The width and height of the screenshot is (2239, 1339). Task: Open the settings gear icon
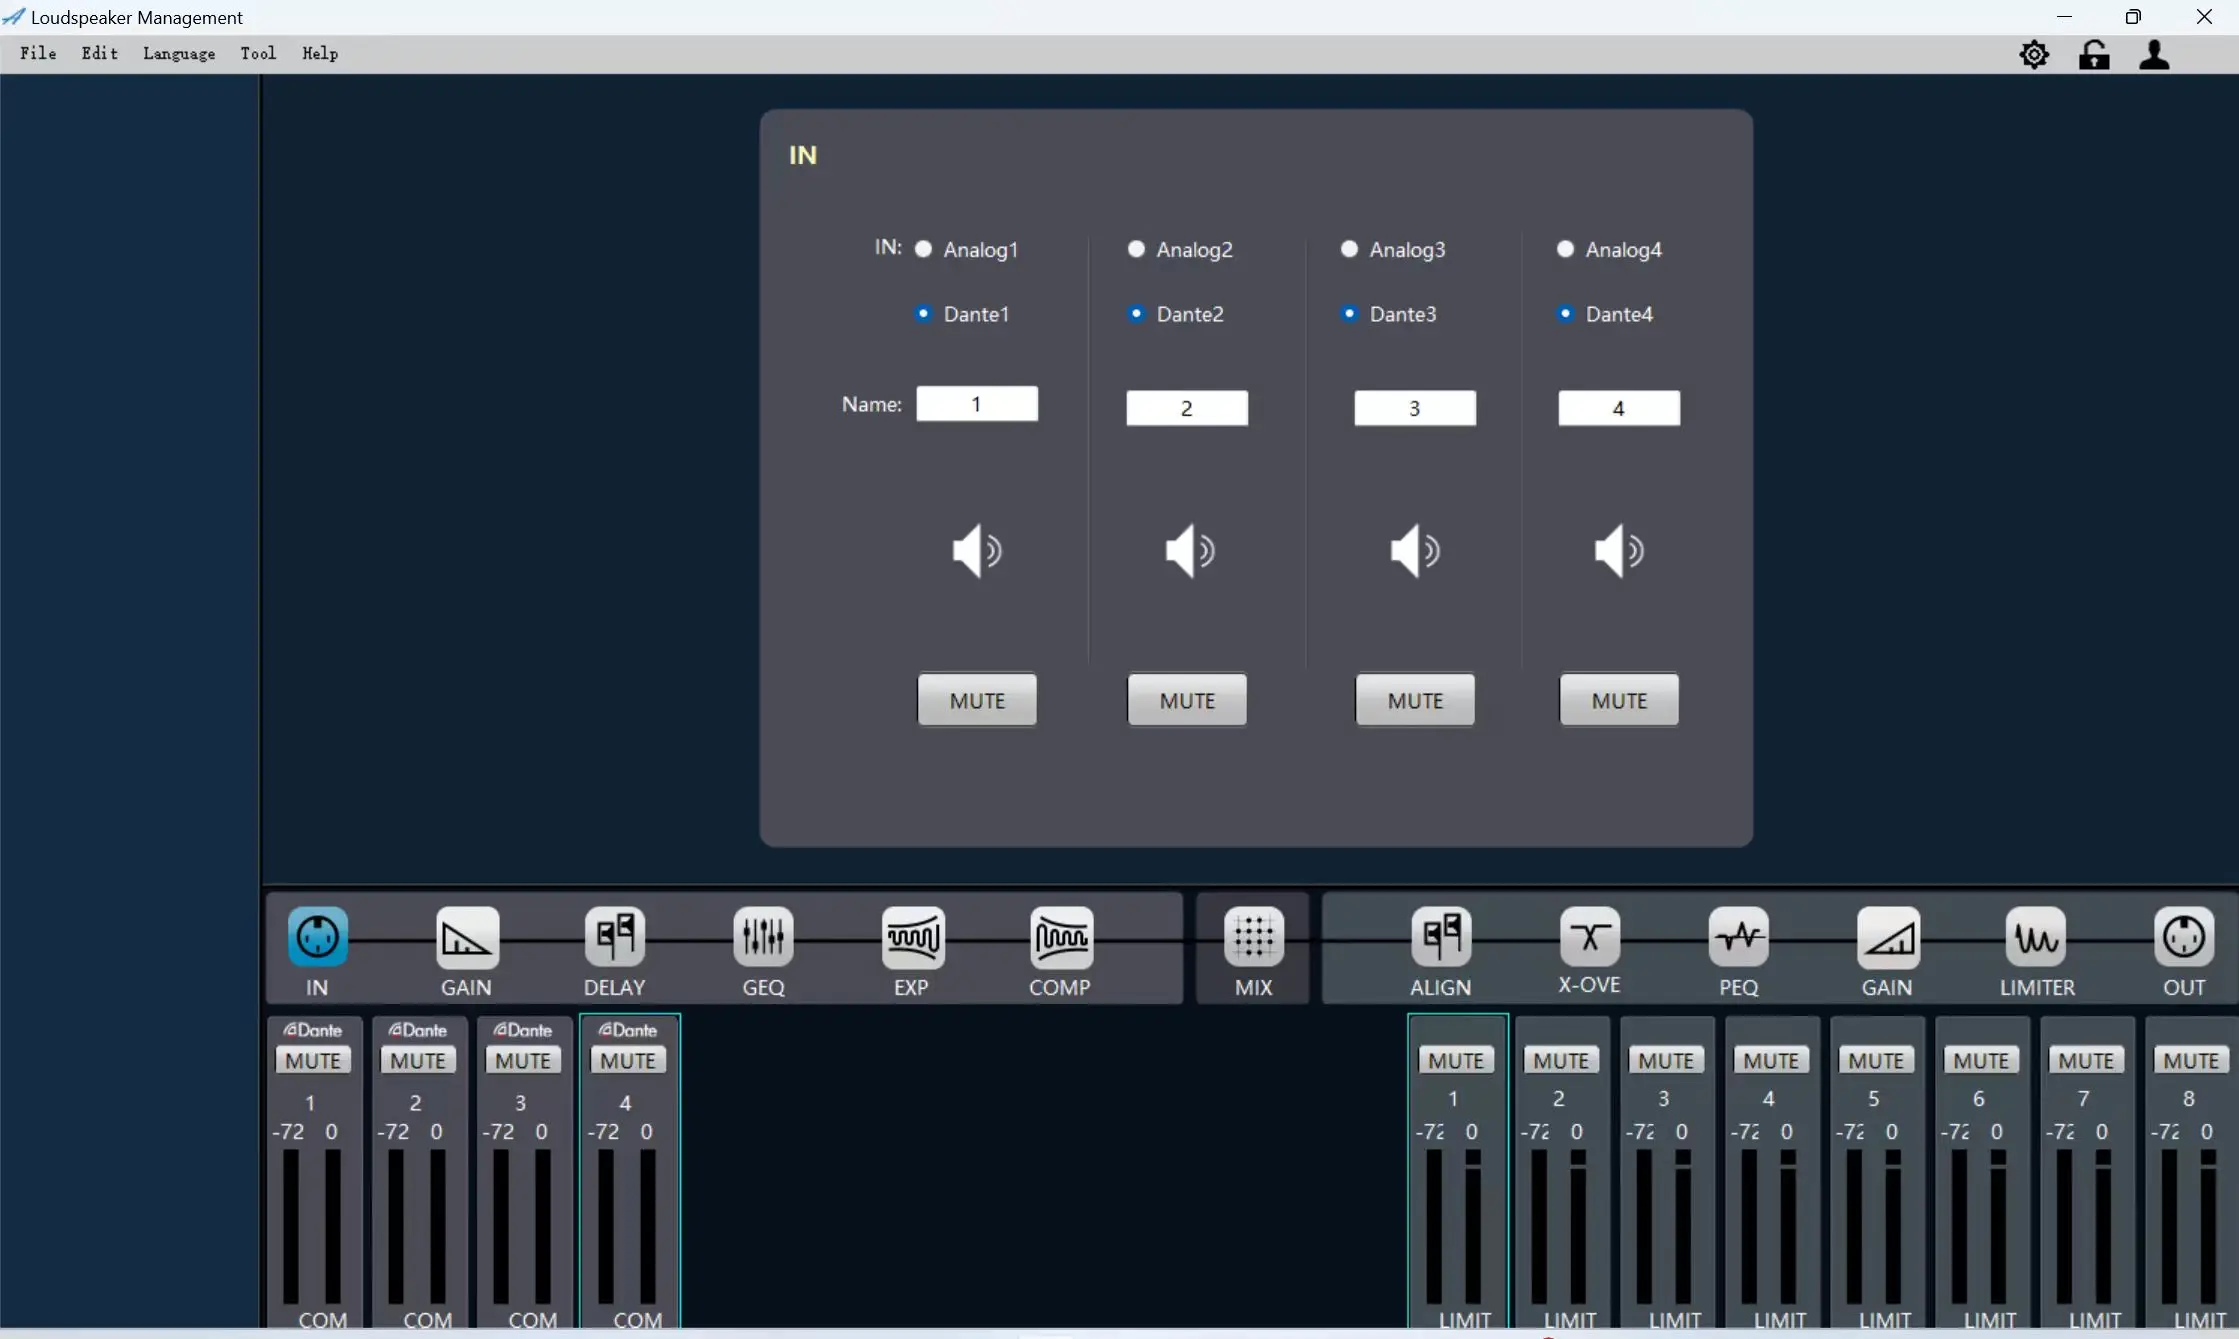pos(2034,55)
